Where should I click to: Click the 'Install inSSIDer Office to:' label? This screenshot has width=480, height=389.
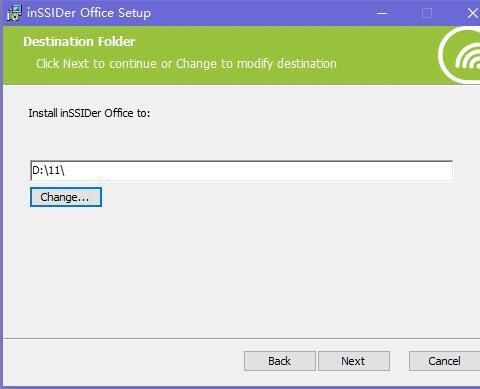pyautogui.click(x=89, y=113)
